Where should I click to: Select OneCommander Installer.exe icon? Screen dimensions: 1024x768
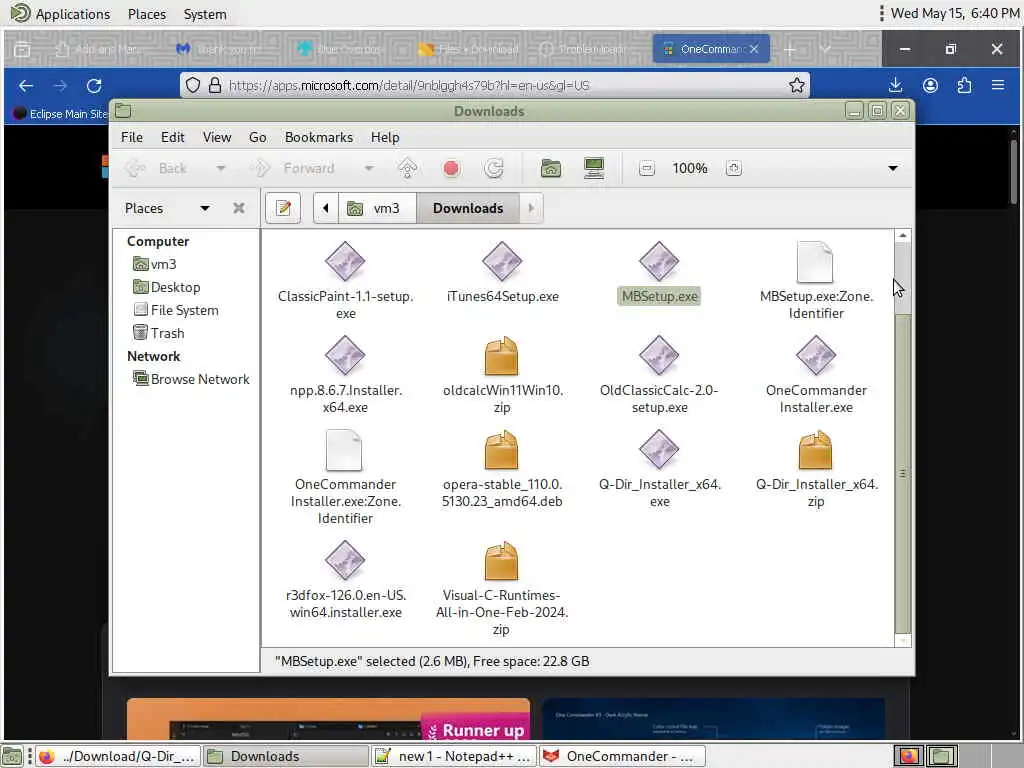coord(816,356)
